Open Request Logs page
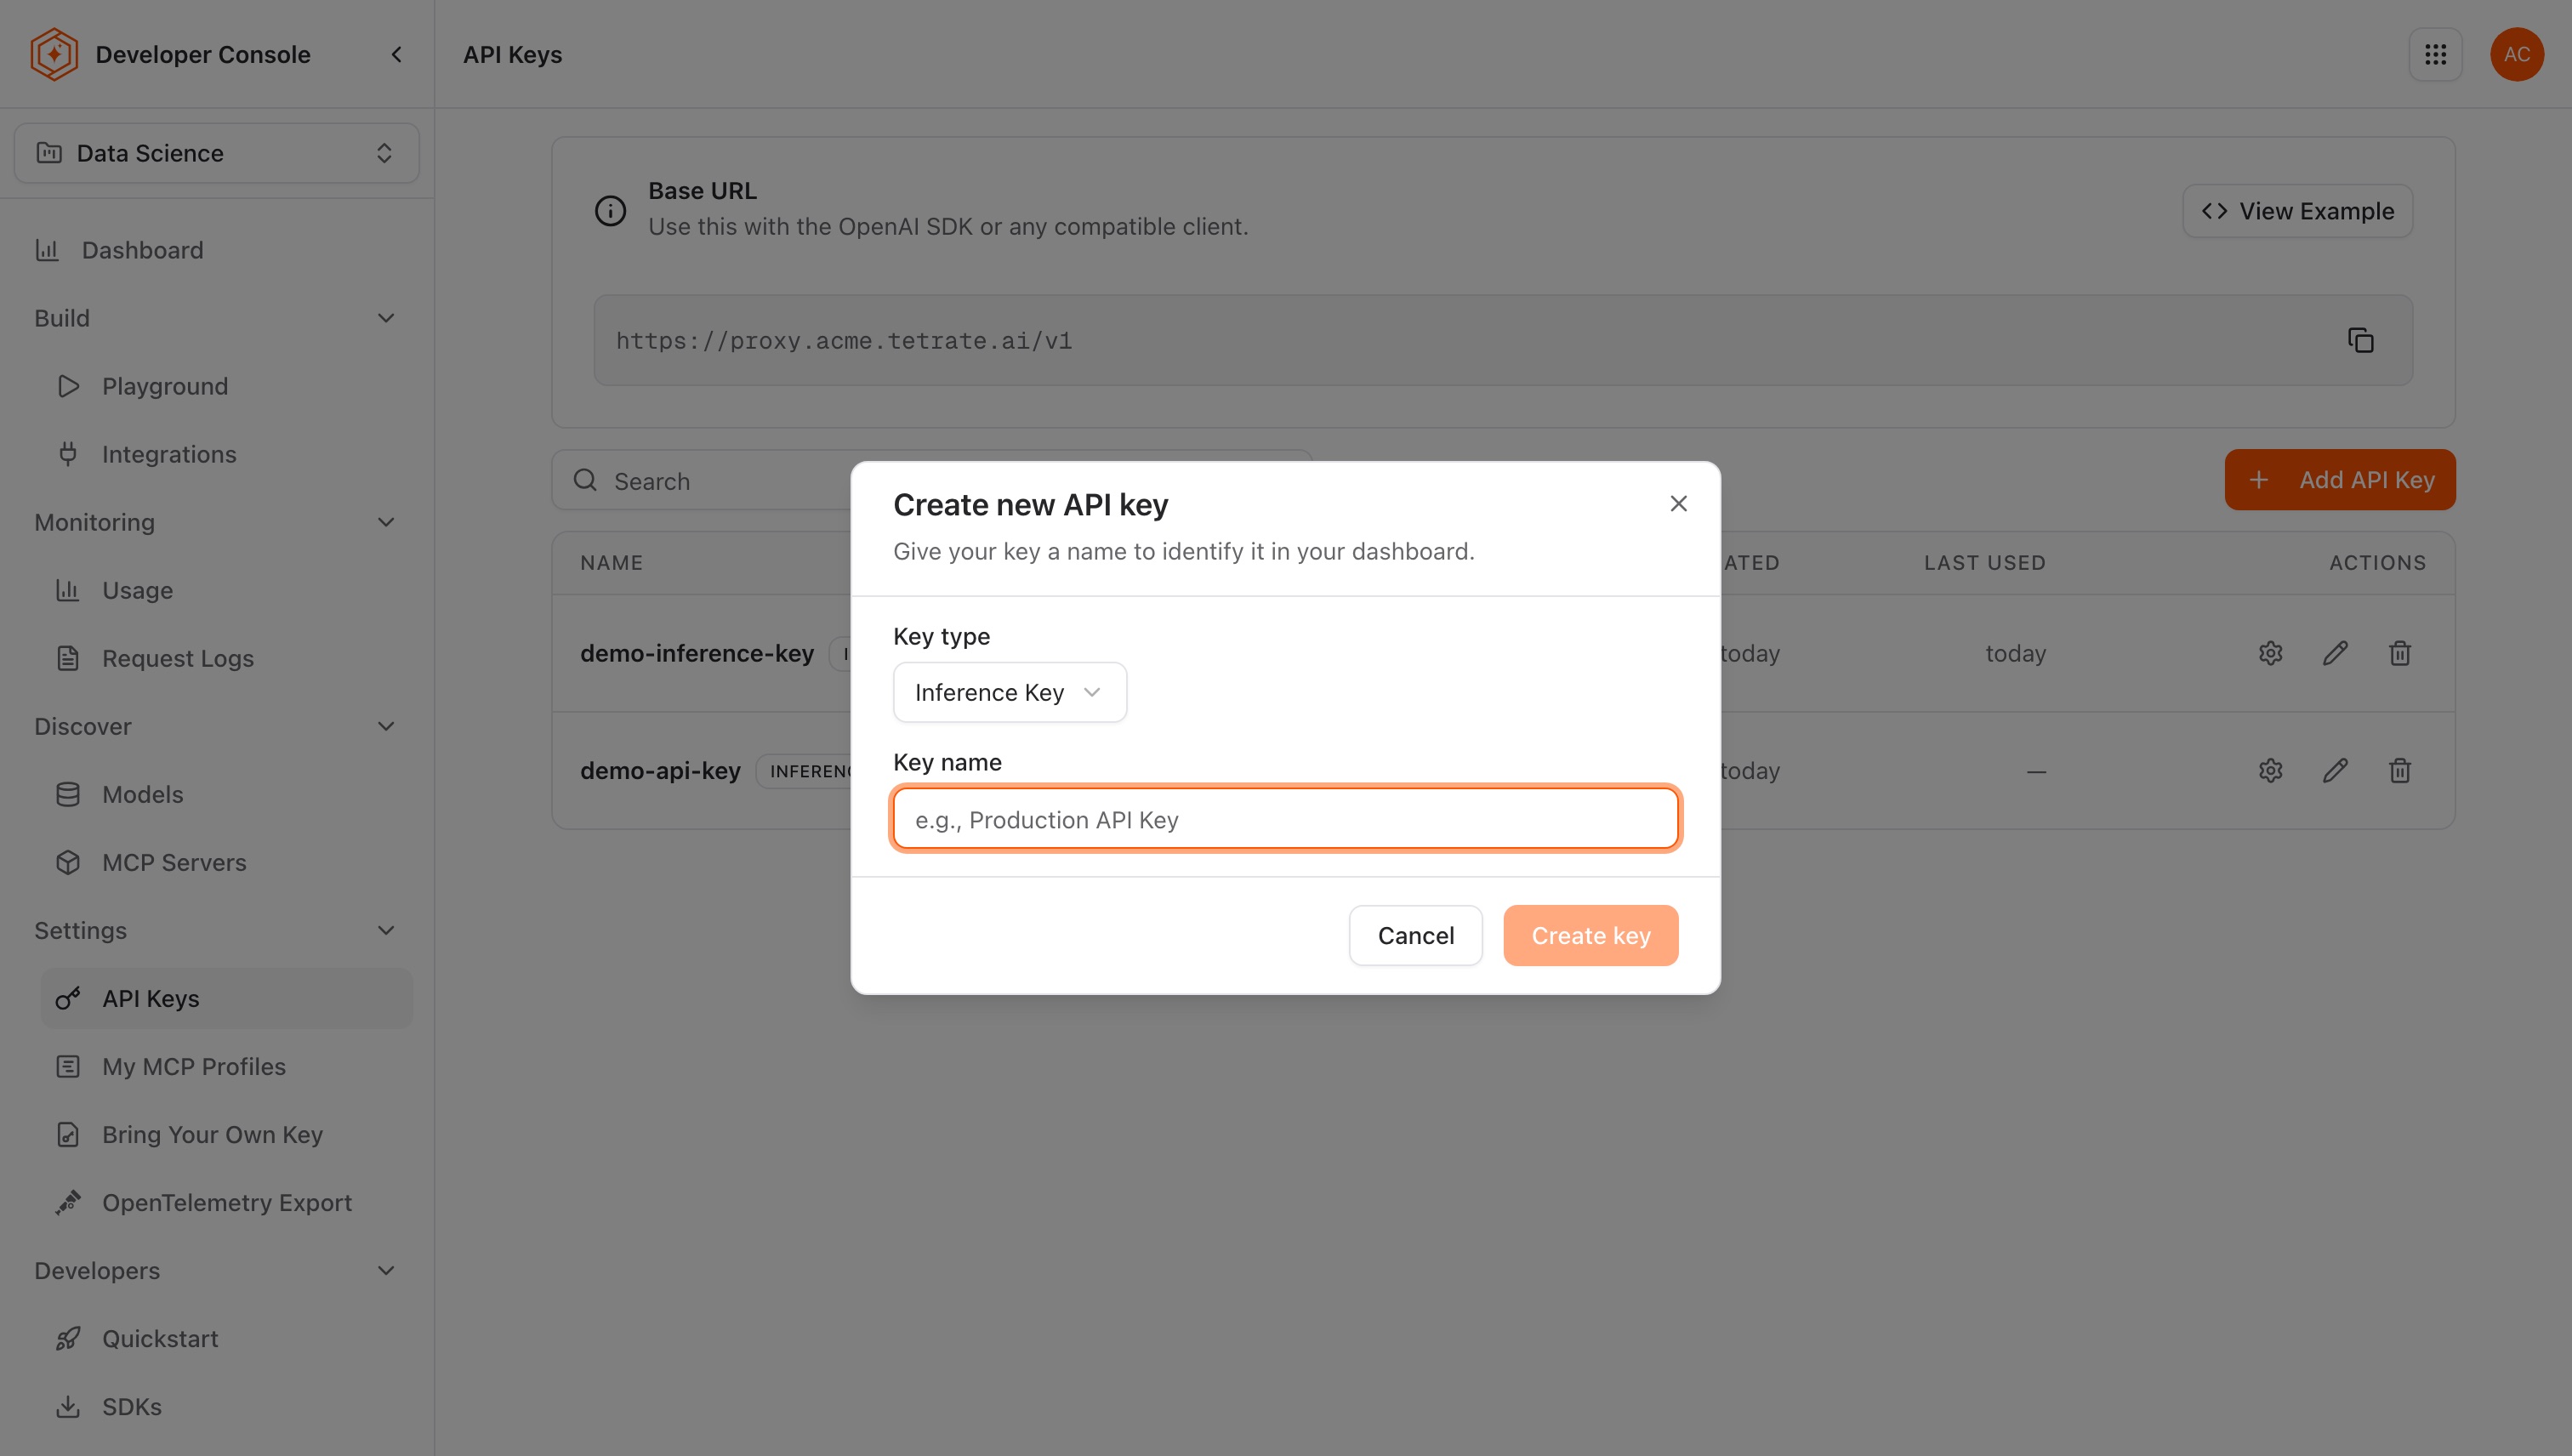The image size is (2572, 1456). [226, 658]
